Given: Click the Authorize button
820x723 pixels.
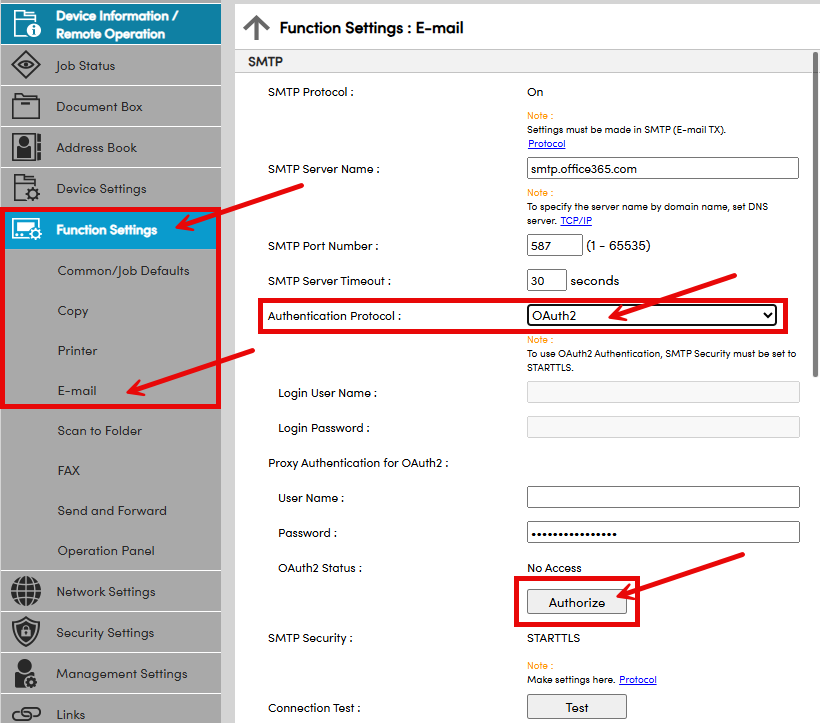Looking at the screenshot, I should tap(576, 602).
